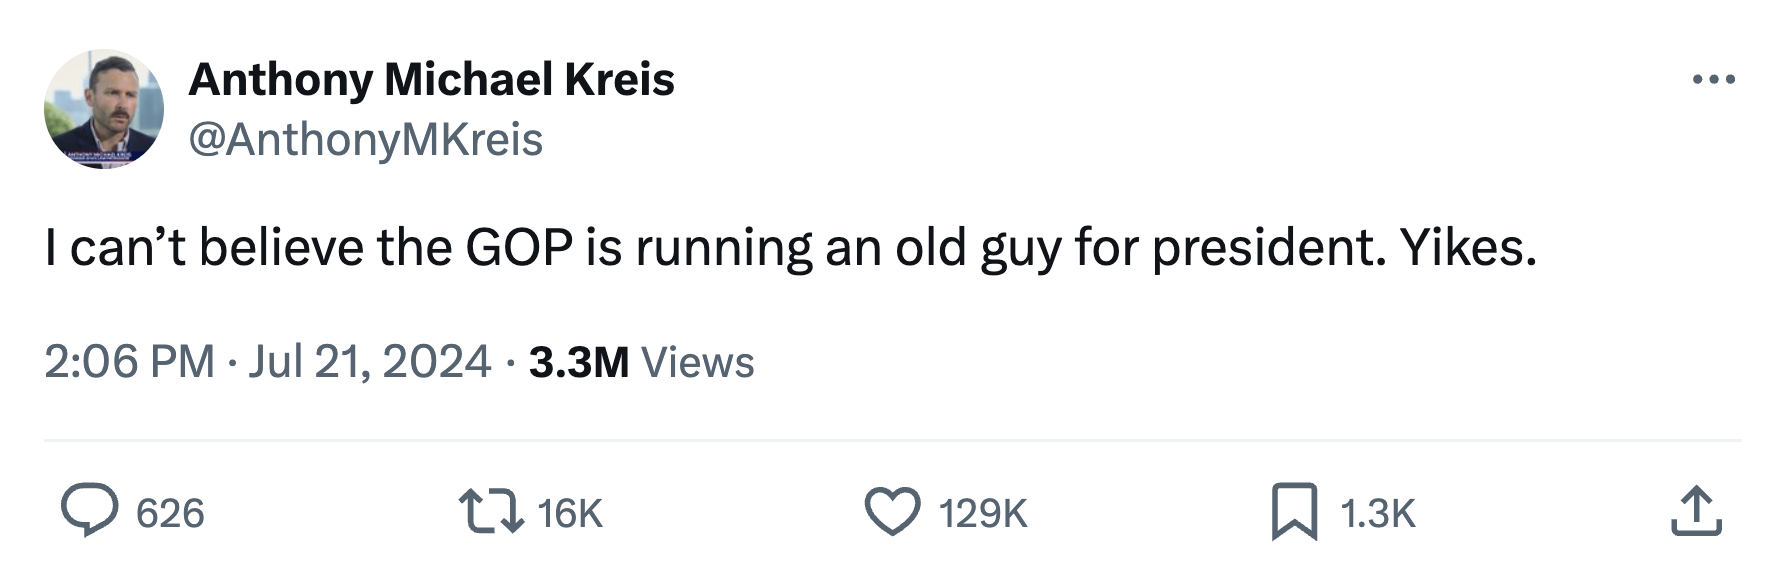This screenshot has width=1786, height=572.
Task: Visit the @AnthonyMKreis handle link
Action: coord(365,140)
